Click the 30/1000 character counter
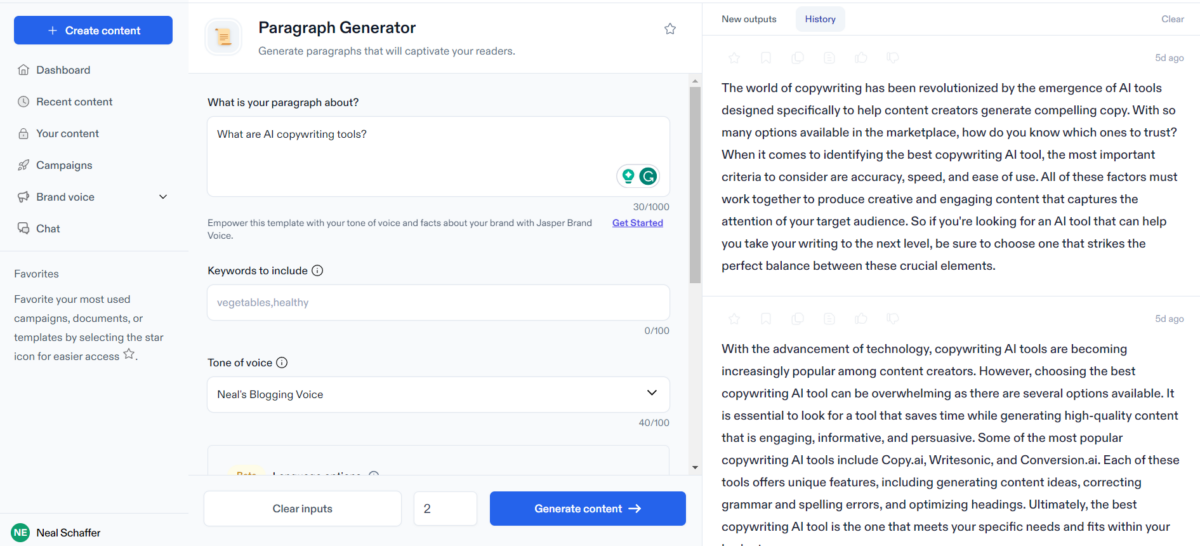This screenshot has height=546, width=1200. tap(652, 207)
